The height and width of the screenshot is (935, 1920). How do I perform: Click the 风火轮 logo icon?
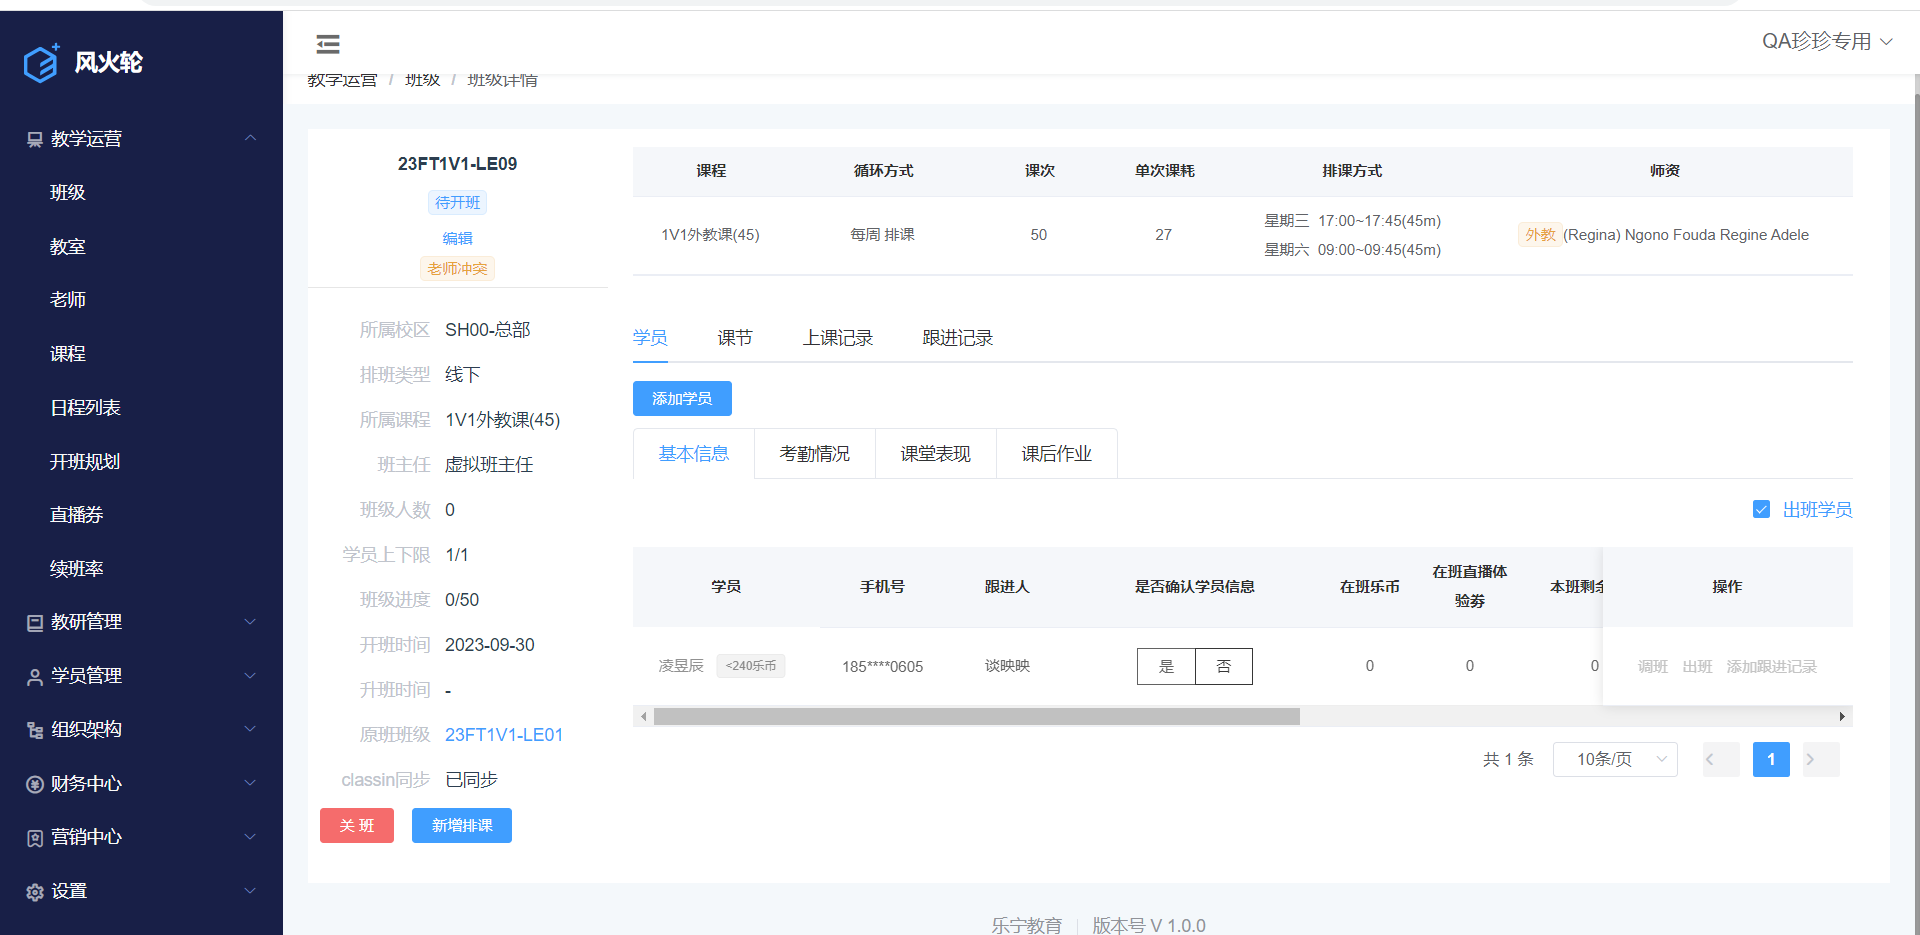click(41, 63)
